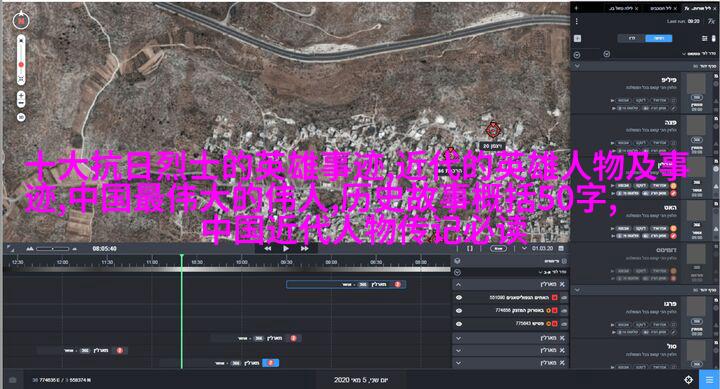Open the sort dropdown in list panel
Image resolution: width=720 pixels, height=389 pixels.
tap(552, 272)
